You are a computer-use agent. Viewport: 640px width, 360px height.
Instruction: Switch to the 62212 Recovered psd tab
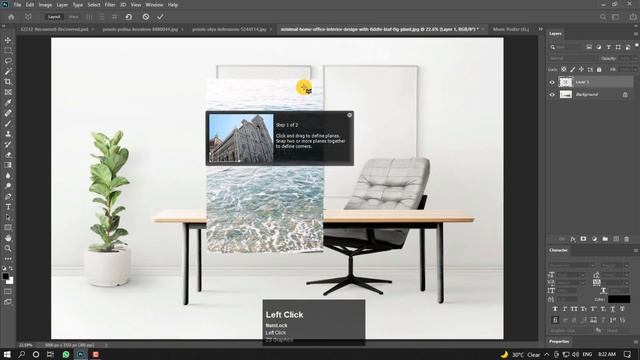click(54, 29)
